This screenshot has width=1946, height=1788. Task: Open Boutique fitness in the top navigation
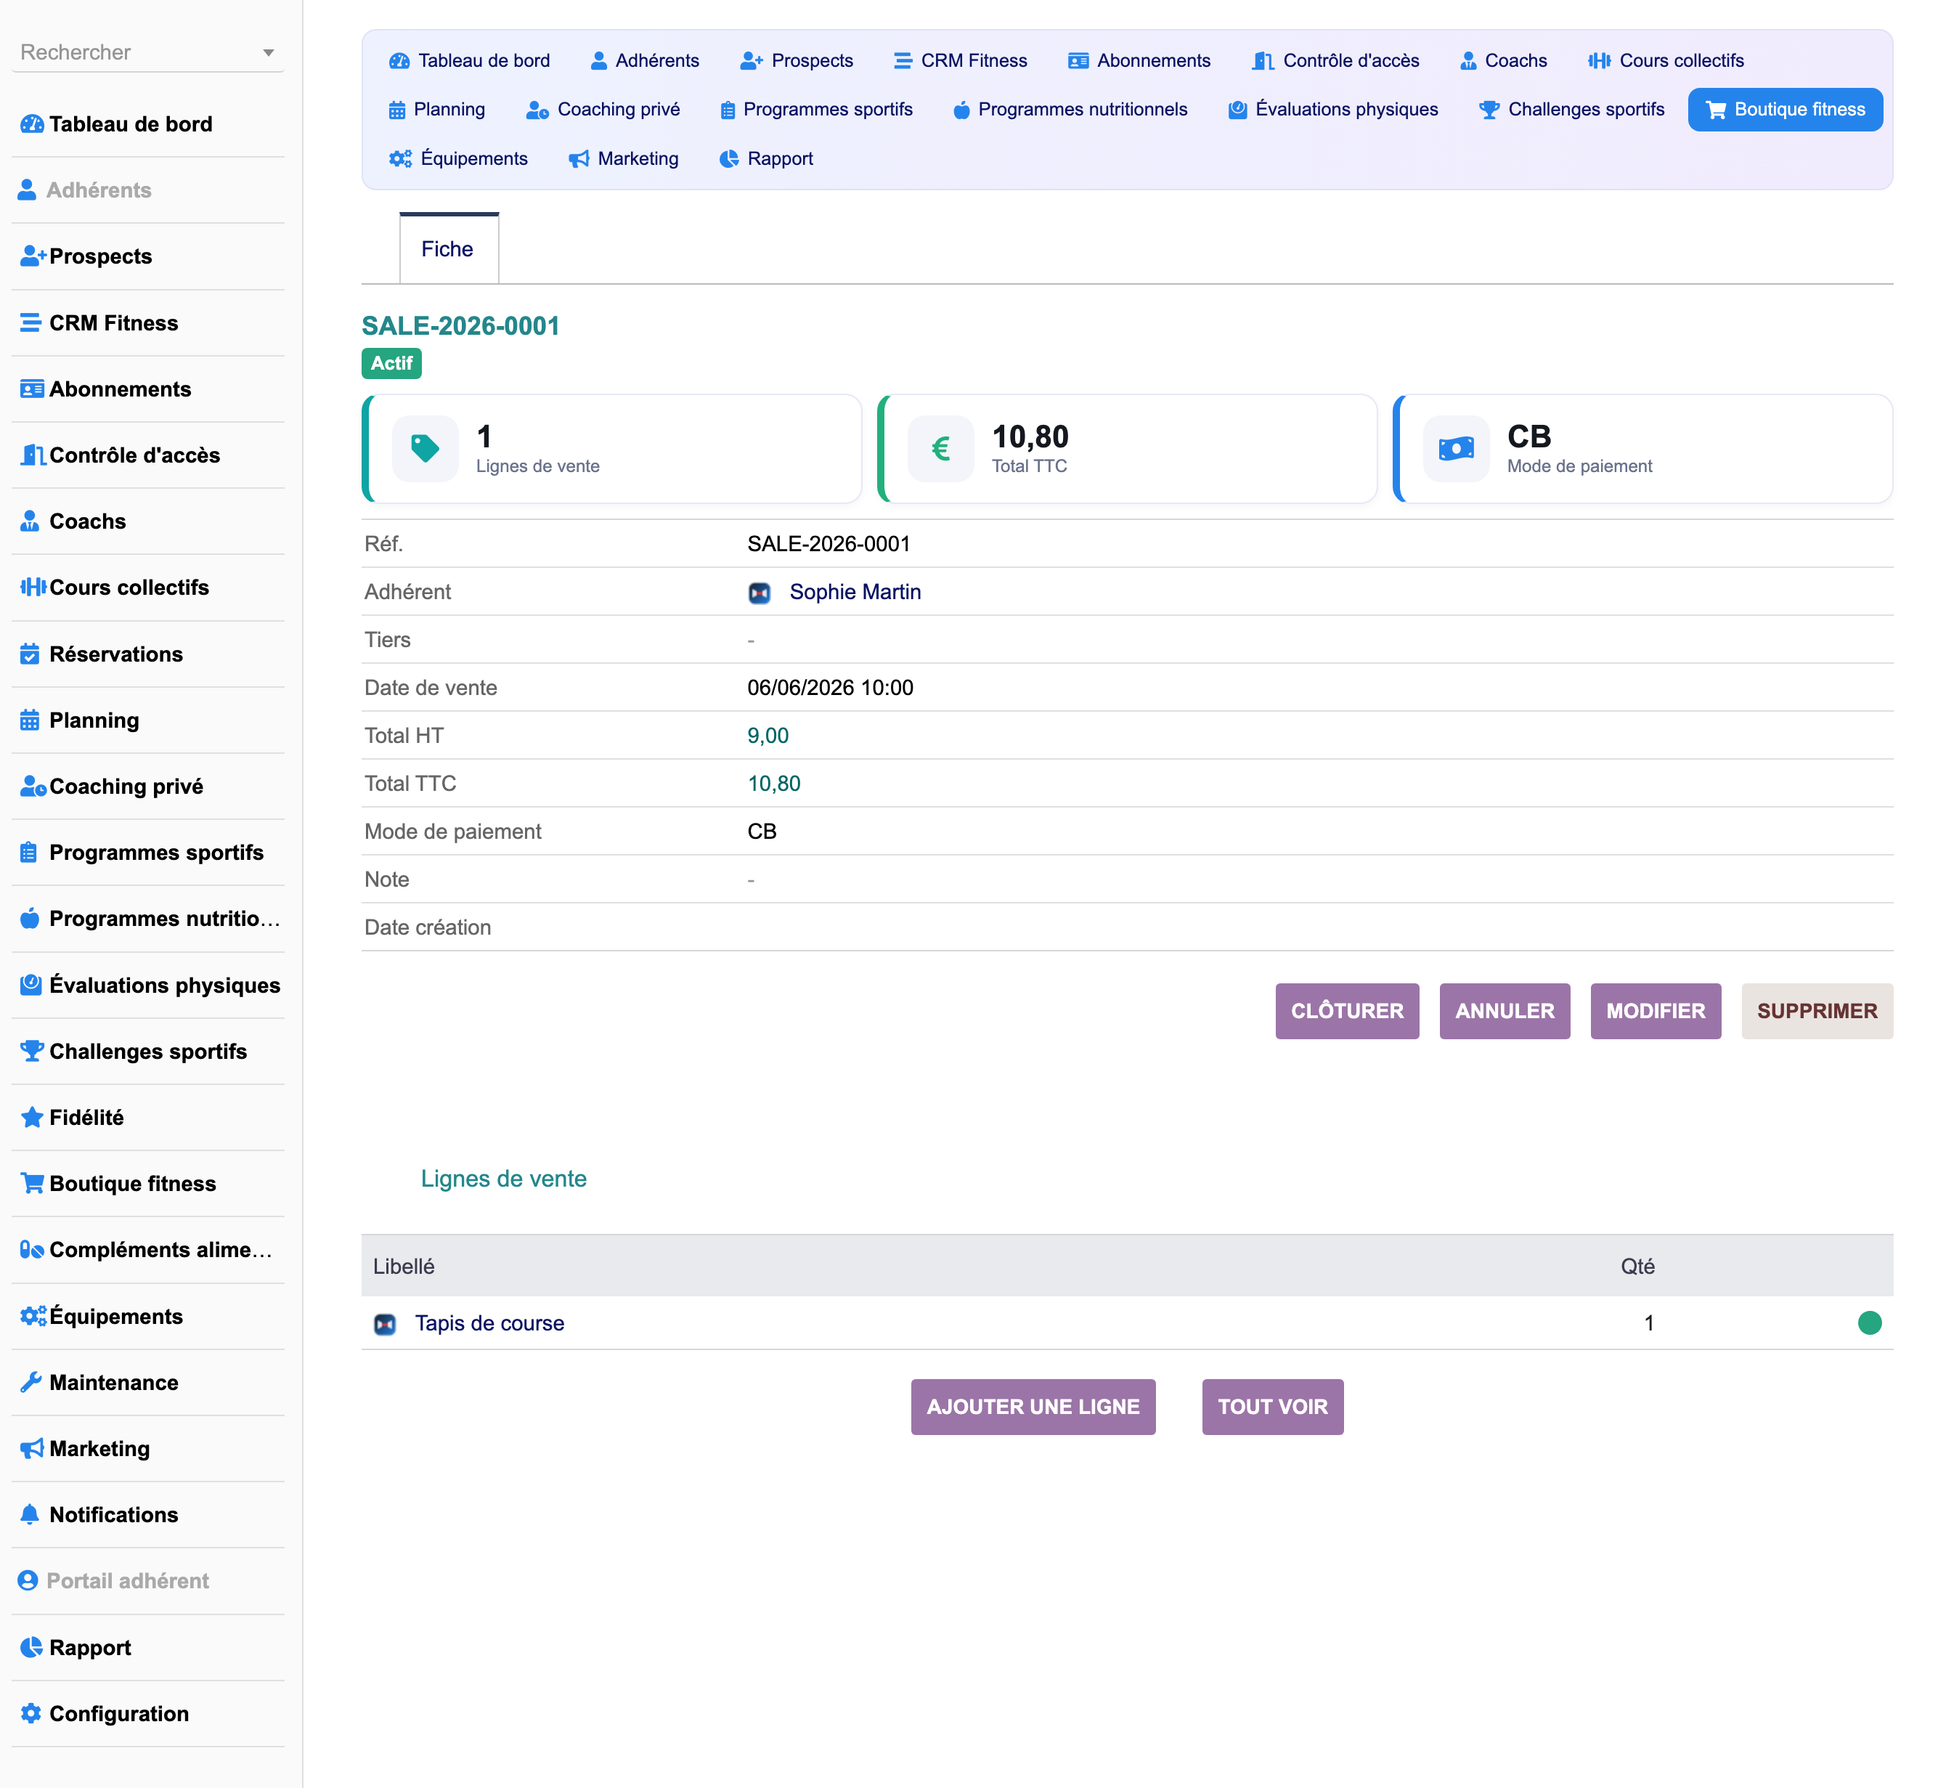point(1785,110)
